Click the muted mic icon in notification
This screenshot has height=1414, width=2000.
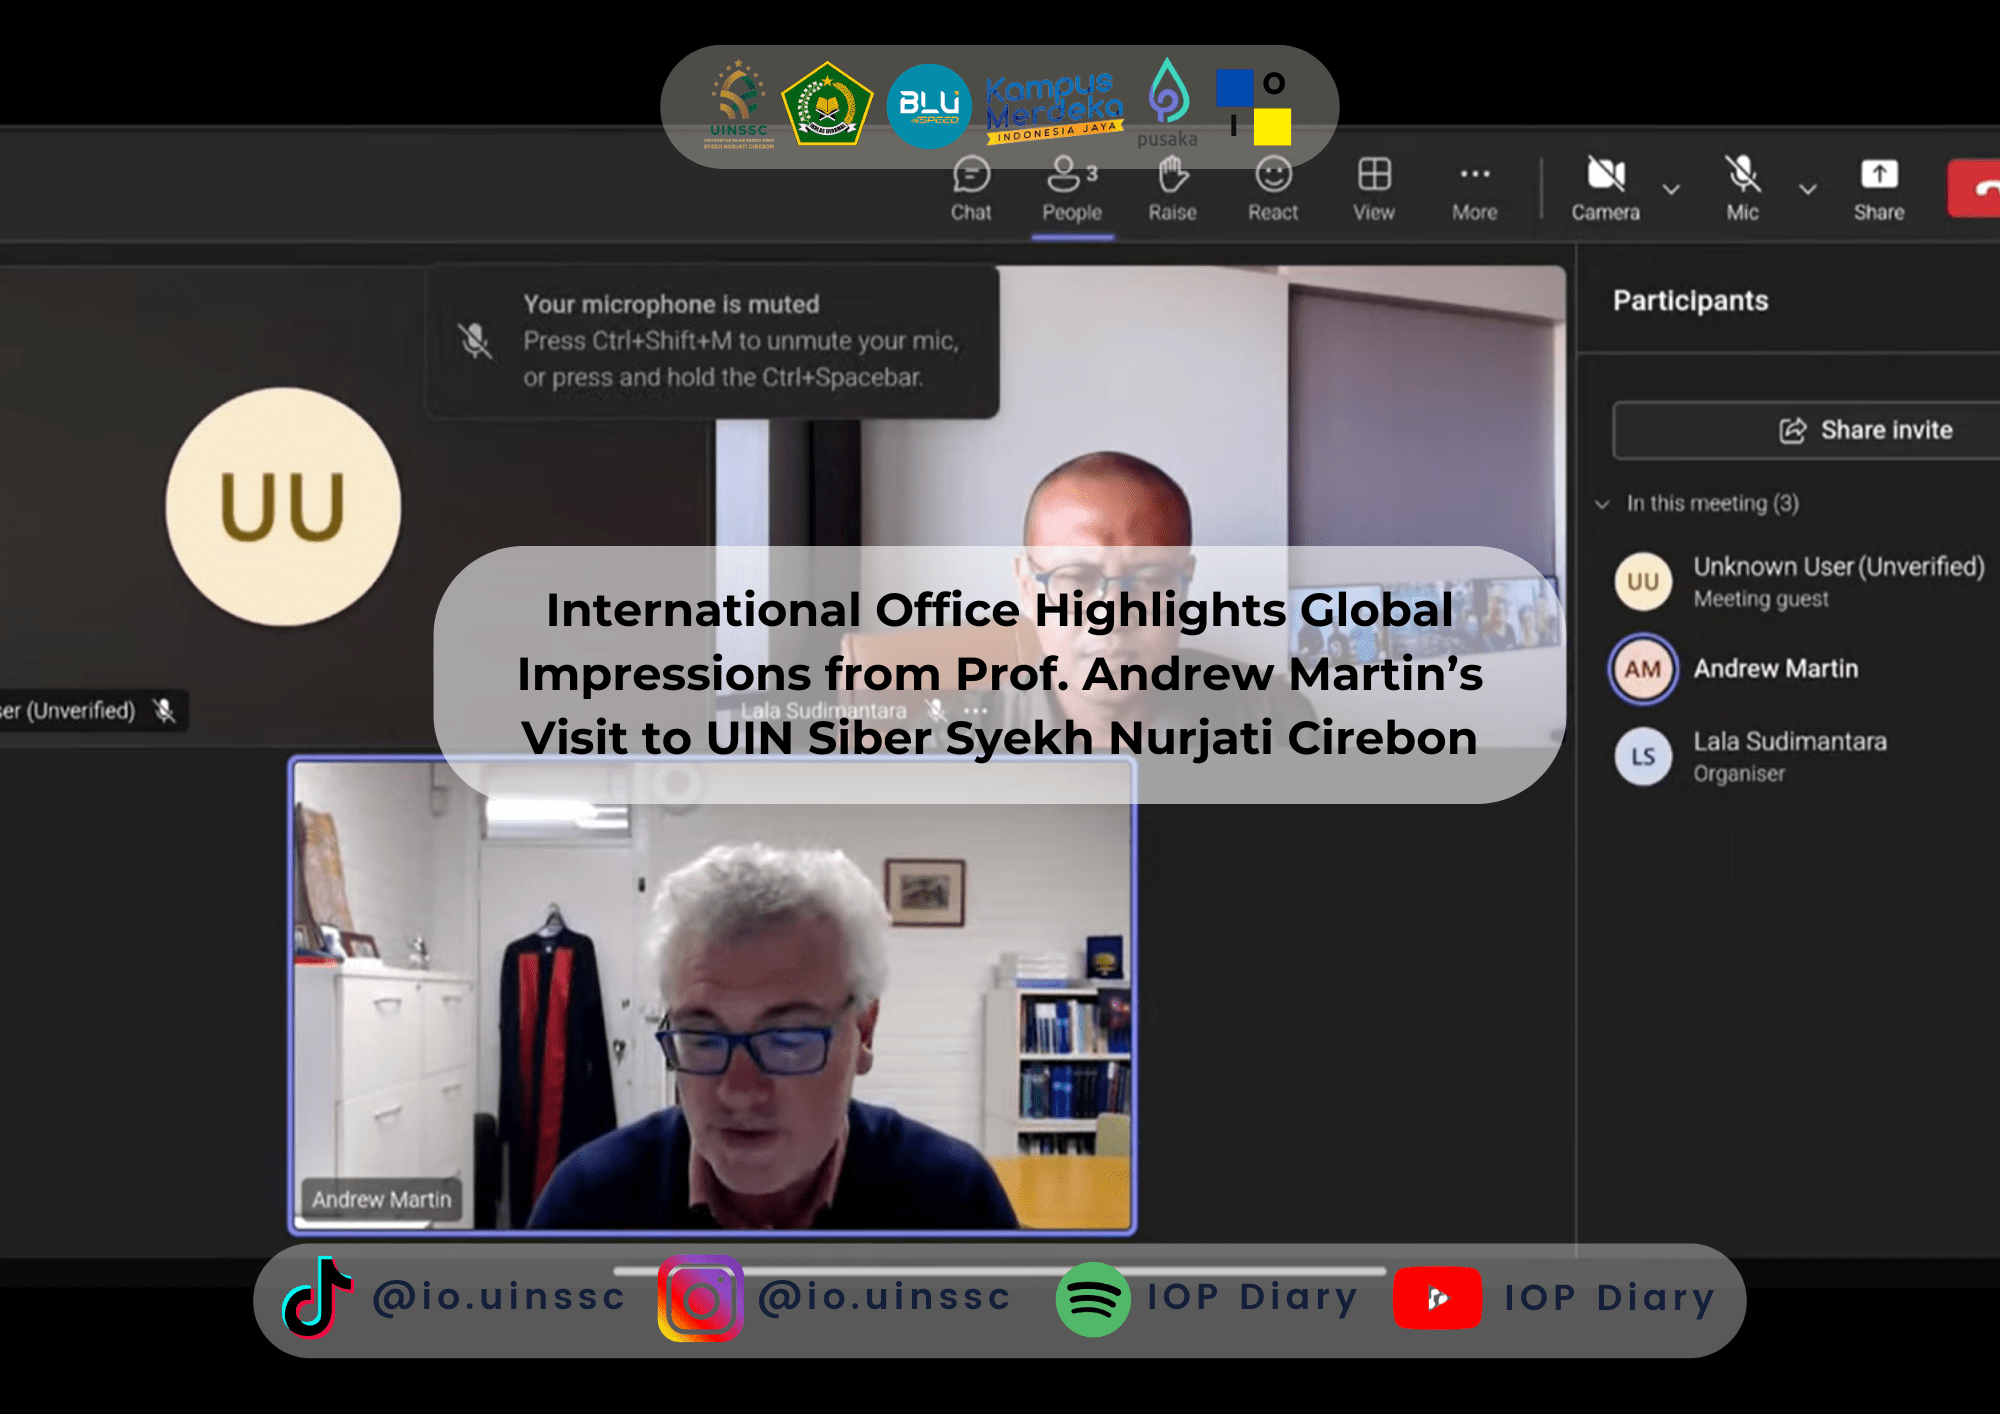tap(475, 341)
